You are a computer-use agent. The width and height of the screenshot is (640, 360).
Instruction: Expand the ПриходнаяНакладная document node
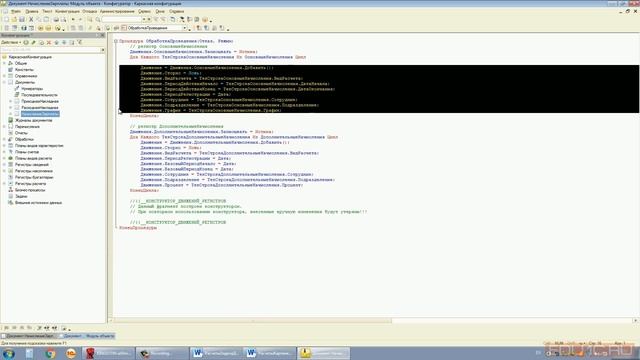(11, 101)
